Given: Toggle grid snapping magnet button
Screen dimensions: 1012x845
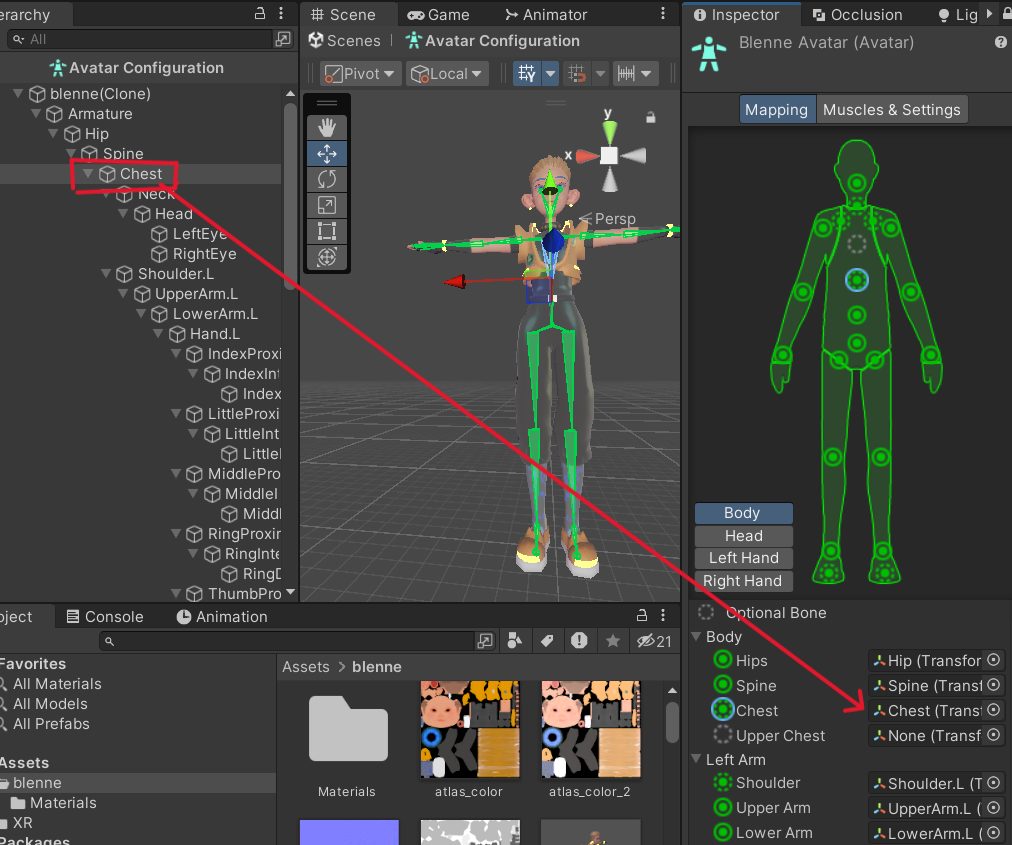Looking at the screenshot, I should [576, 74].
